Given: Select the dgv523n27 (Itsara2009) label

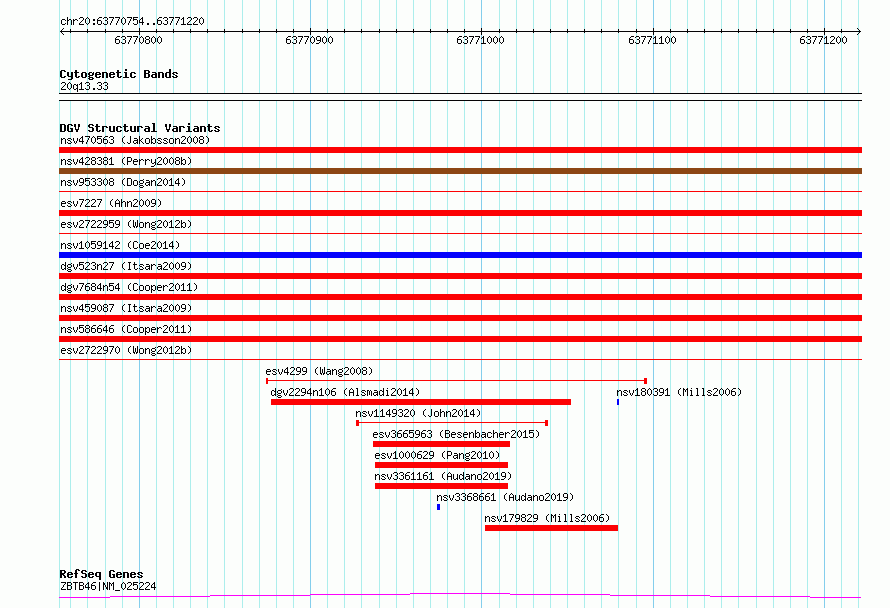Looking at the screenshot, I should 126,266.
